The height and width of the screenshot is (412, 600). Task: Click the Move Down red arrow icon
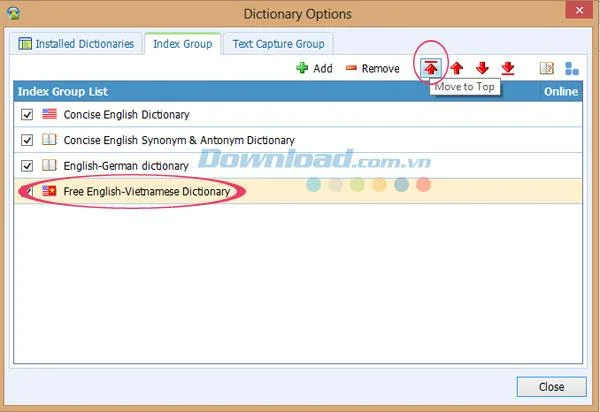pos(482,68)
